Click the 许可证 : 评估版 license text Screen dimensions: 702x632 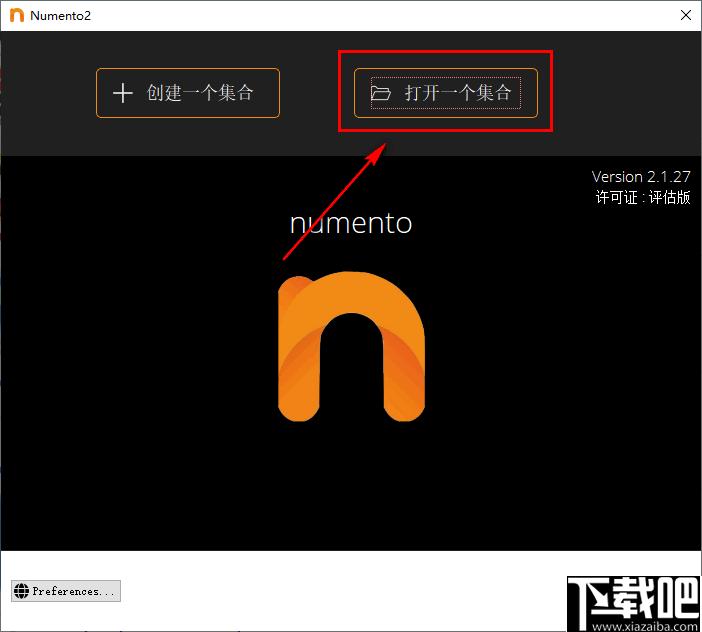(643, 197)
